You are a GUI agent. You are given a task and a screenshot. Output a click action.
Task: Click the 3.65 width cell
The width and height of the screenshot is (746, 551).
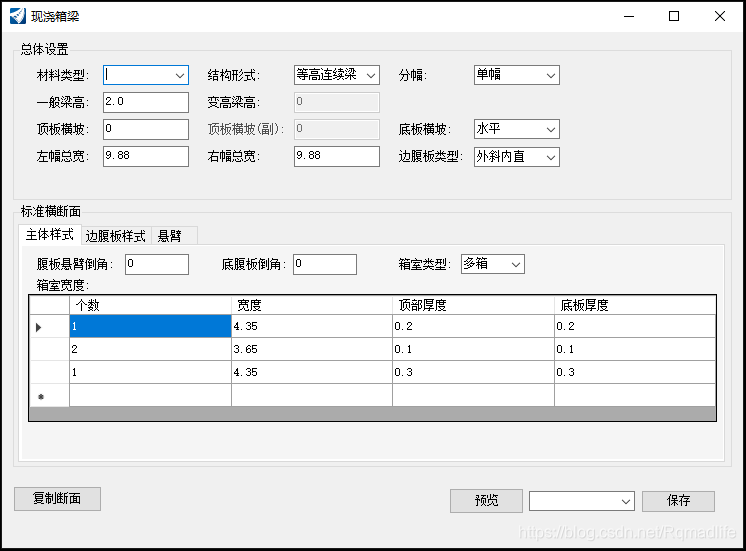tap(312, 349)
